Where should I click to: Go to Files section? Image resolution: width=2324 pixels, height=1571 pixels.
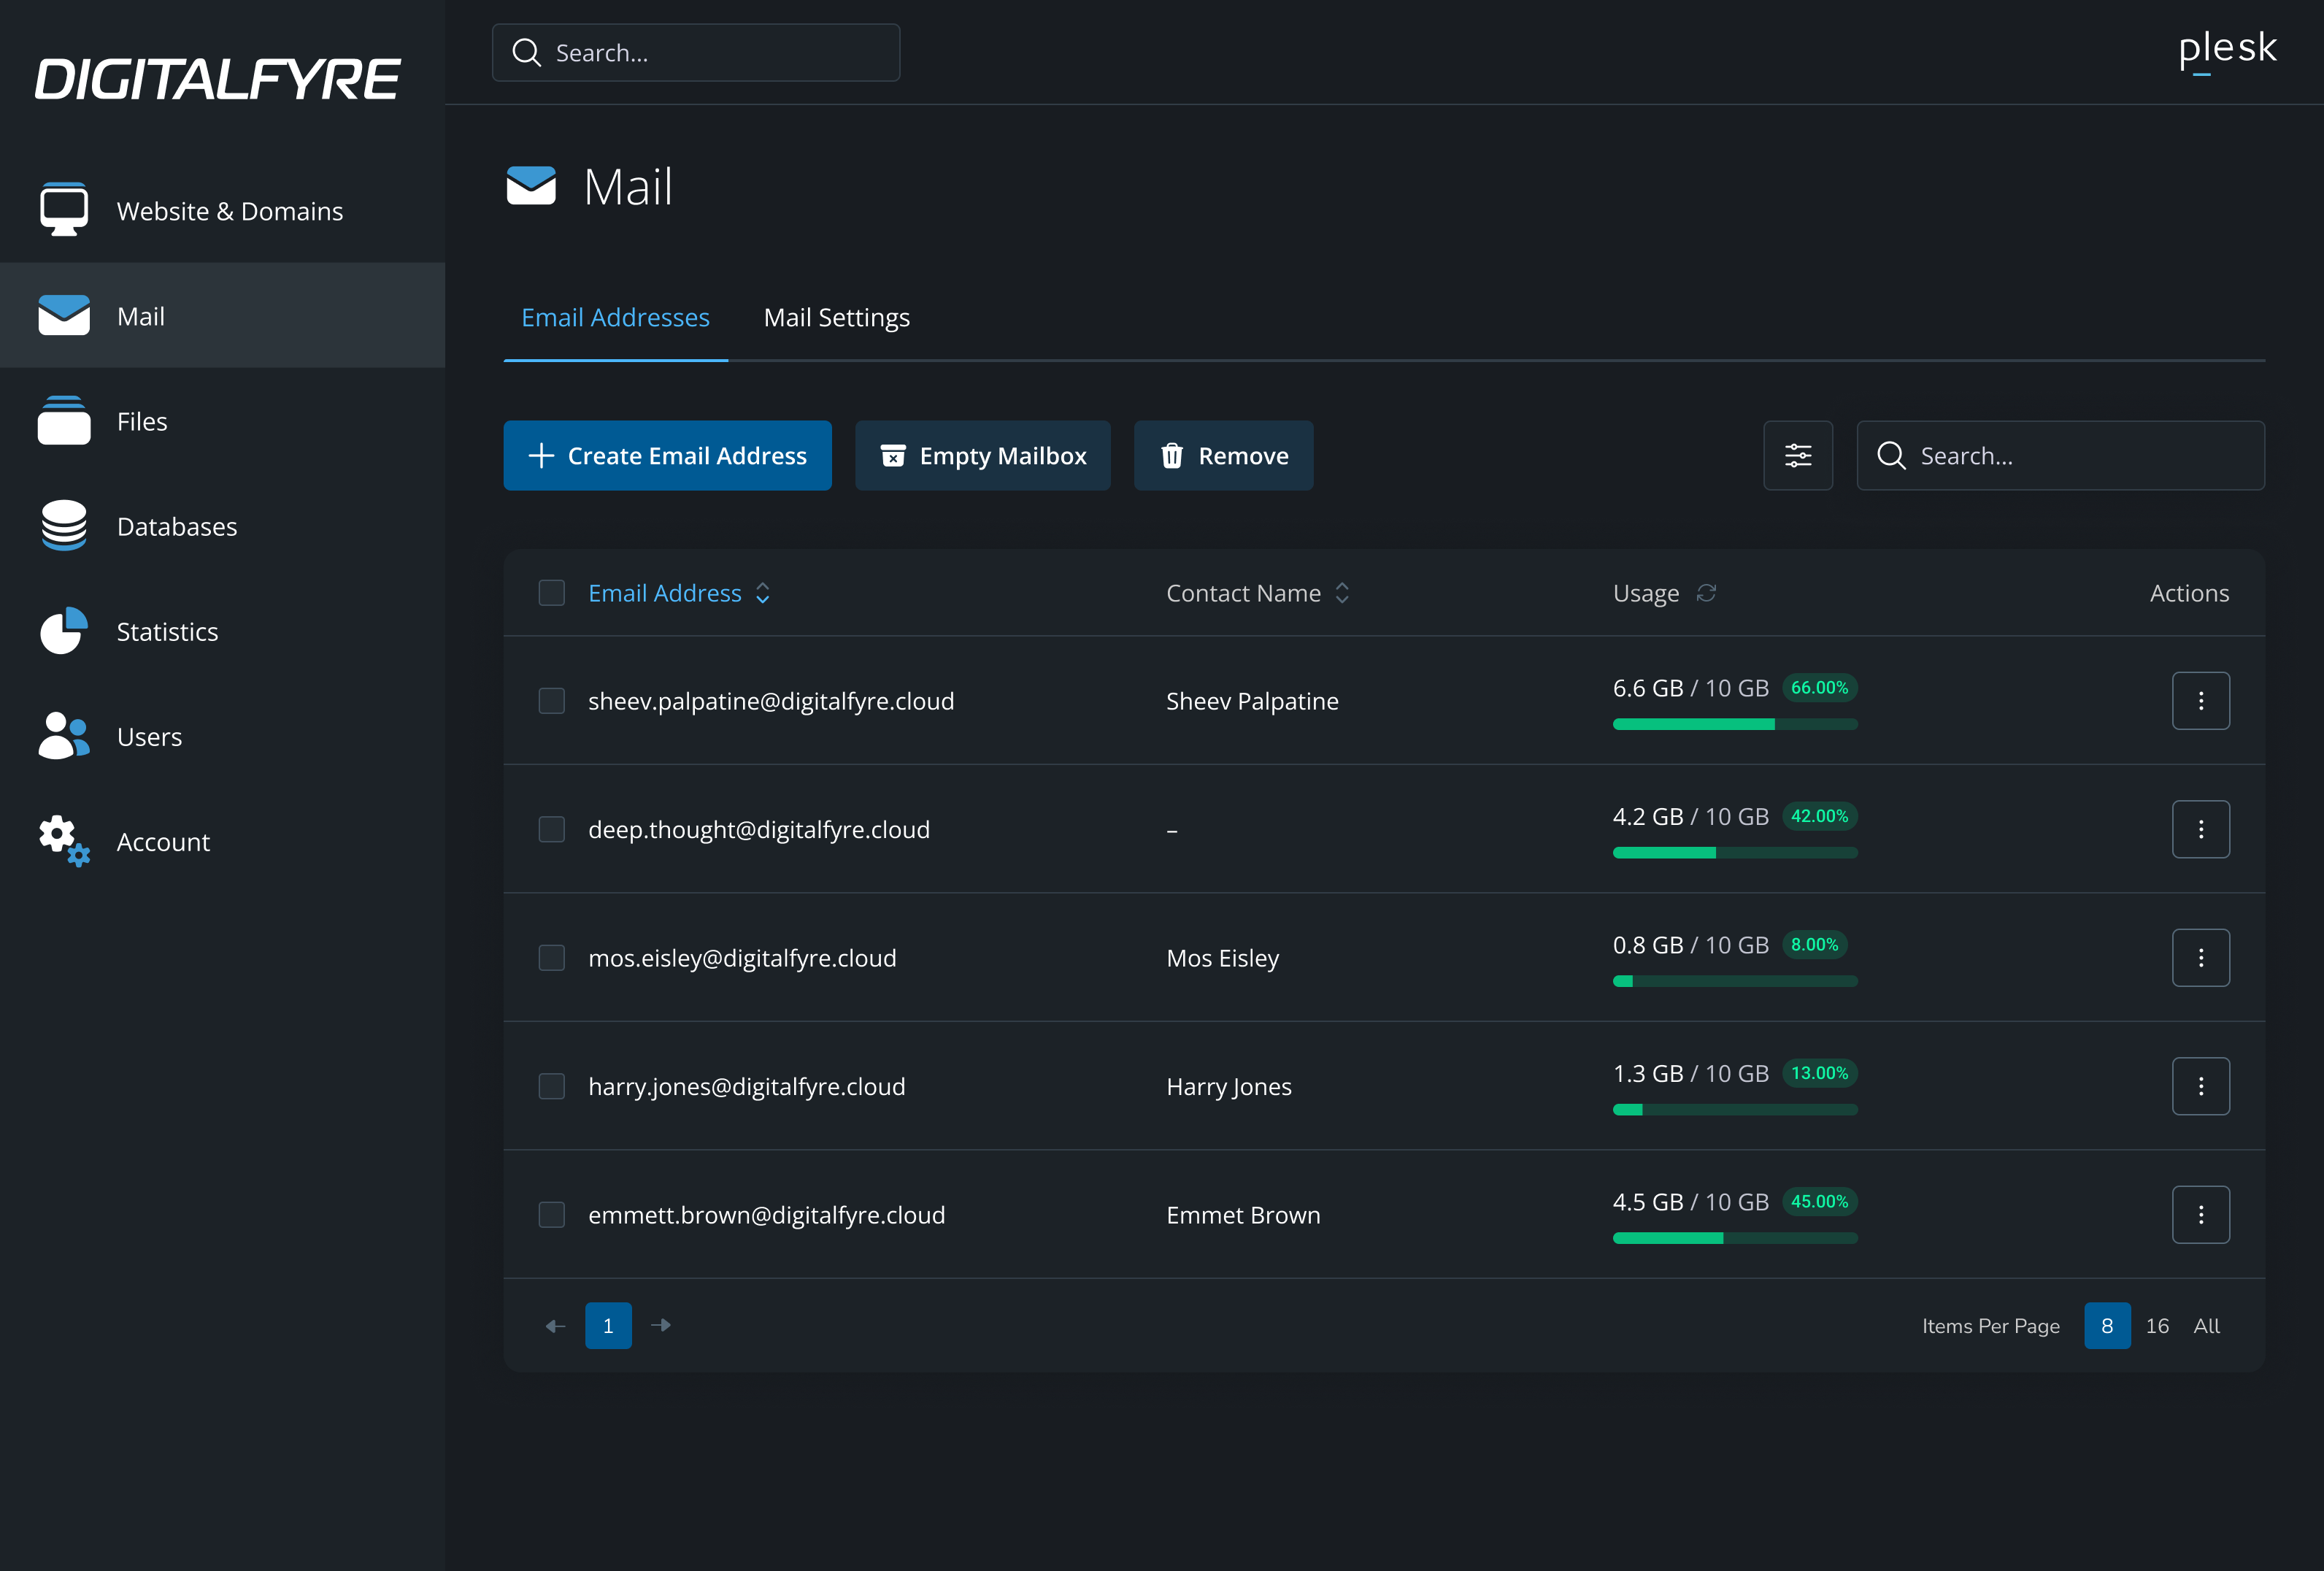click(222, 421)
